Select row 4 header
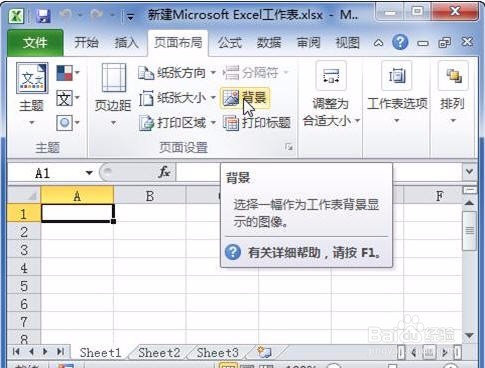The image size is (485, 368). tap(24, 268)
